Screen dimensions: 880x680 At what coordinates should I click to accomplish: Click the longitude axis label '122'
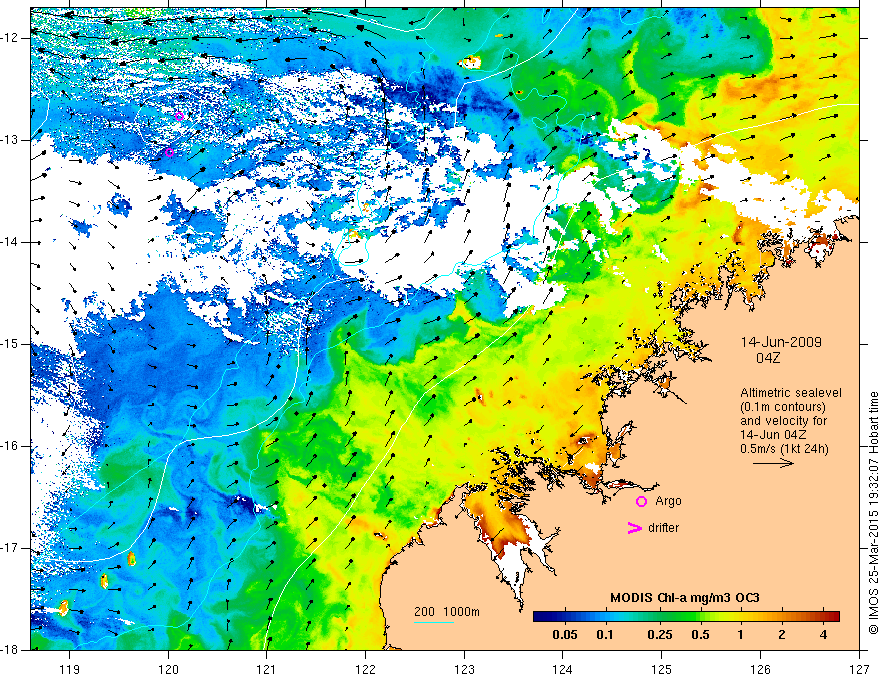pos(365,670)
